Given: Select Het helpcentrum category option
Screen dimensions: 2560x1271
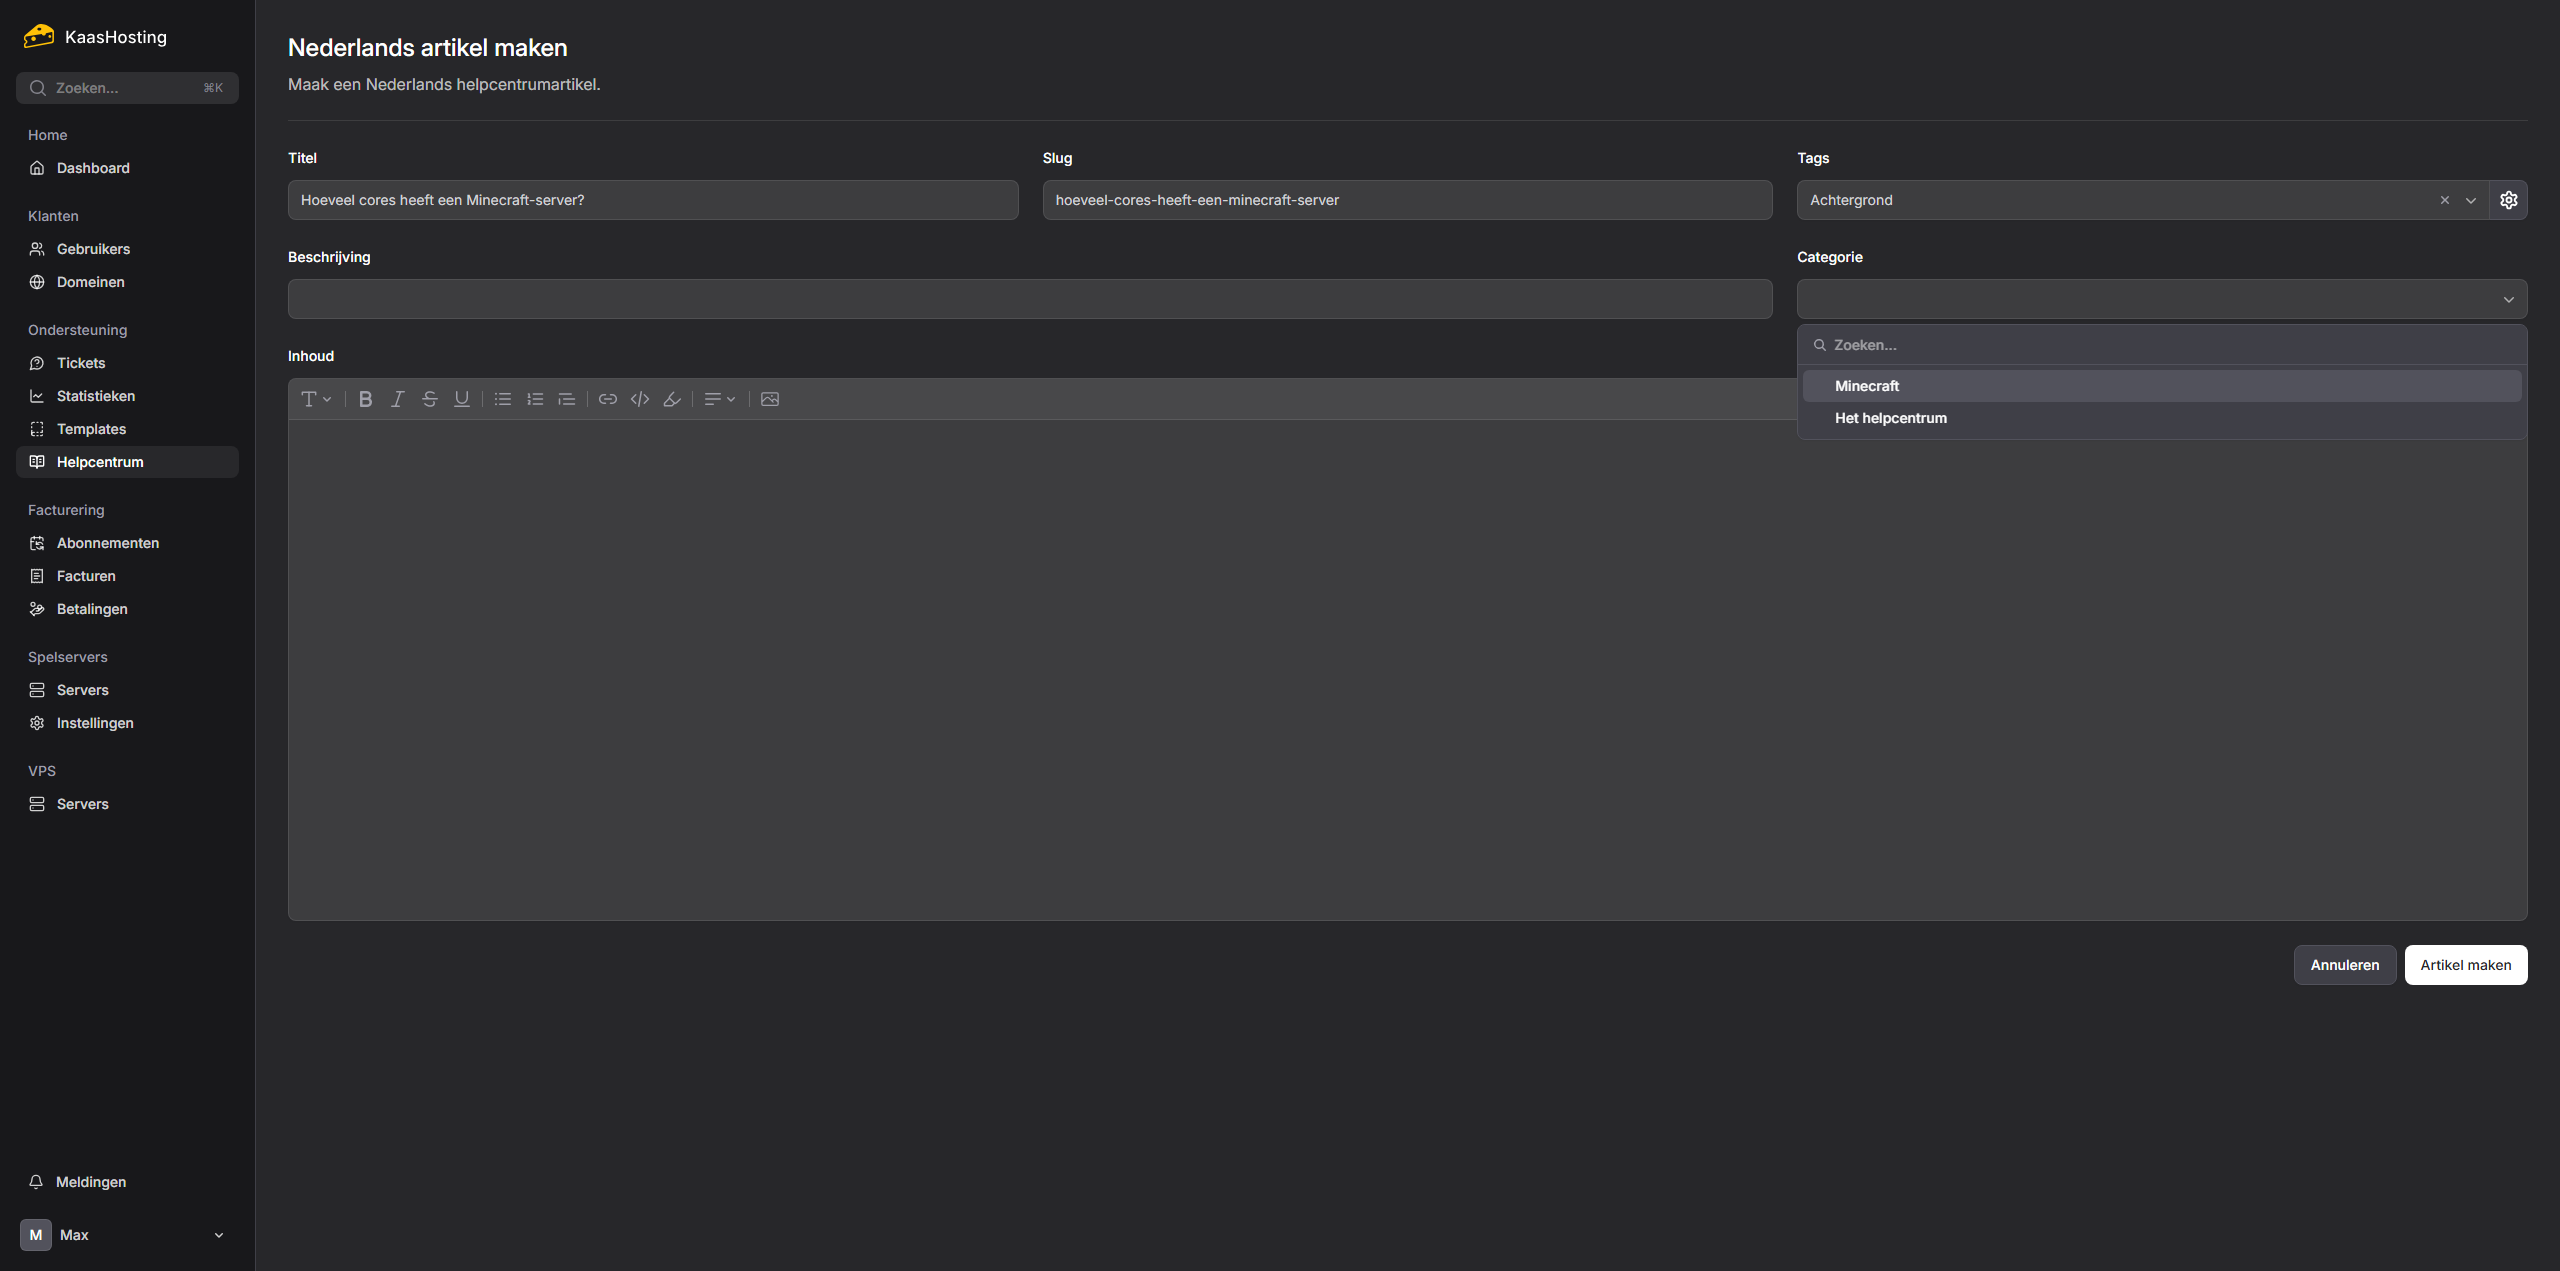Looking at the screenshot, I should [x=1890, y=418].
